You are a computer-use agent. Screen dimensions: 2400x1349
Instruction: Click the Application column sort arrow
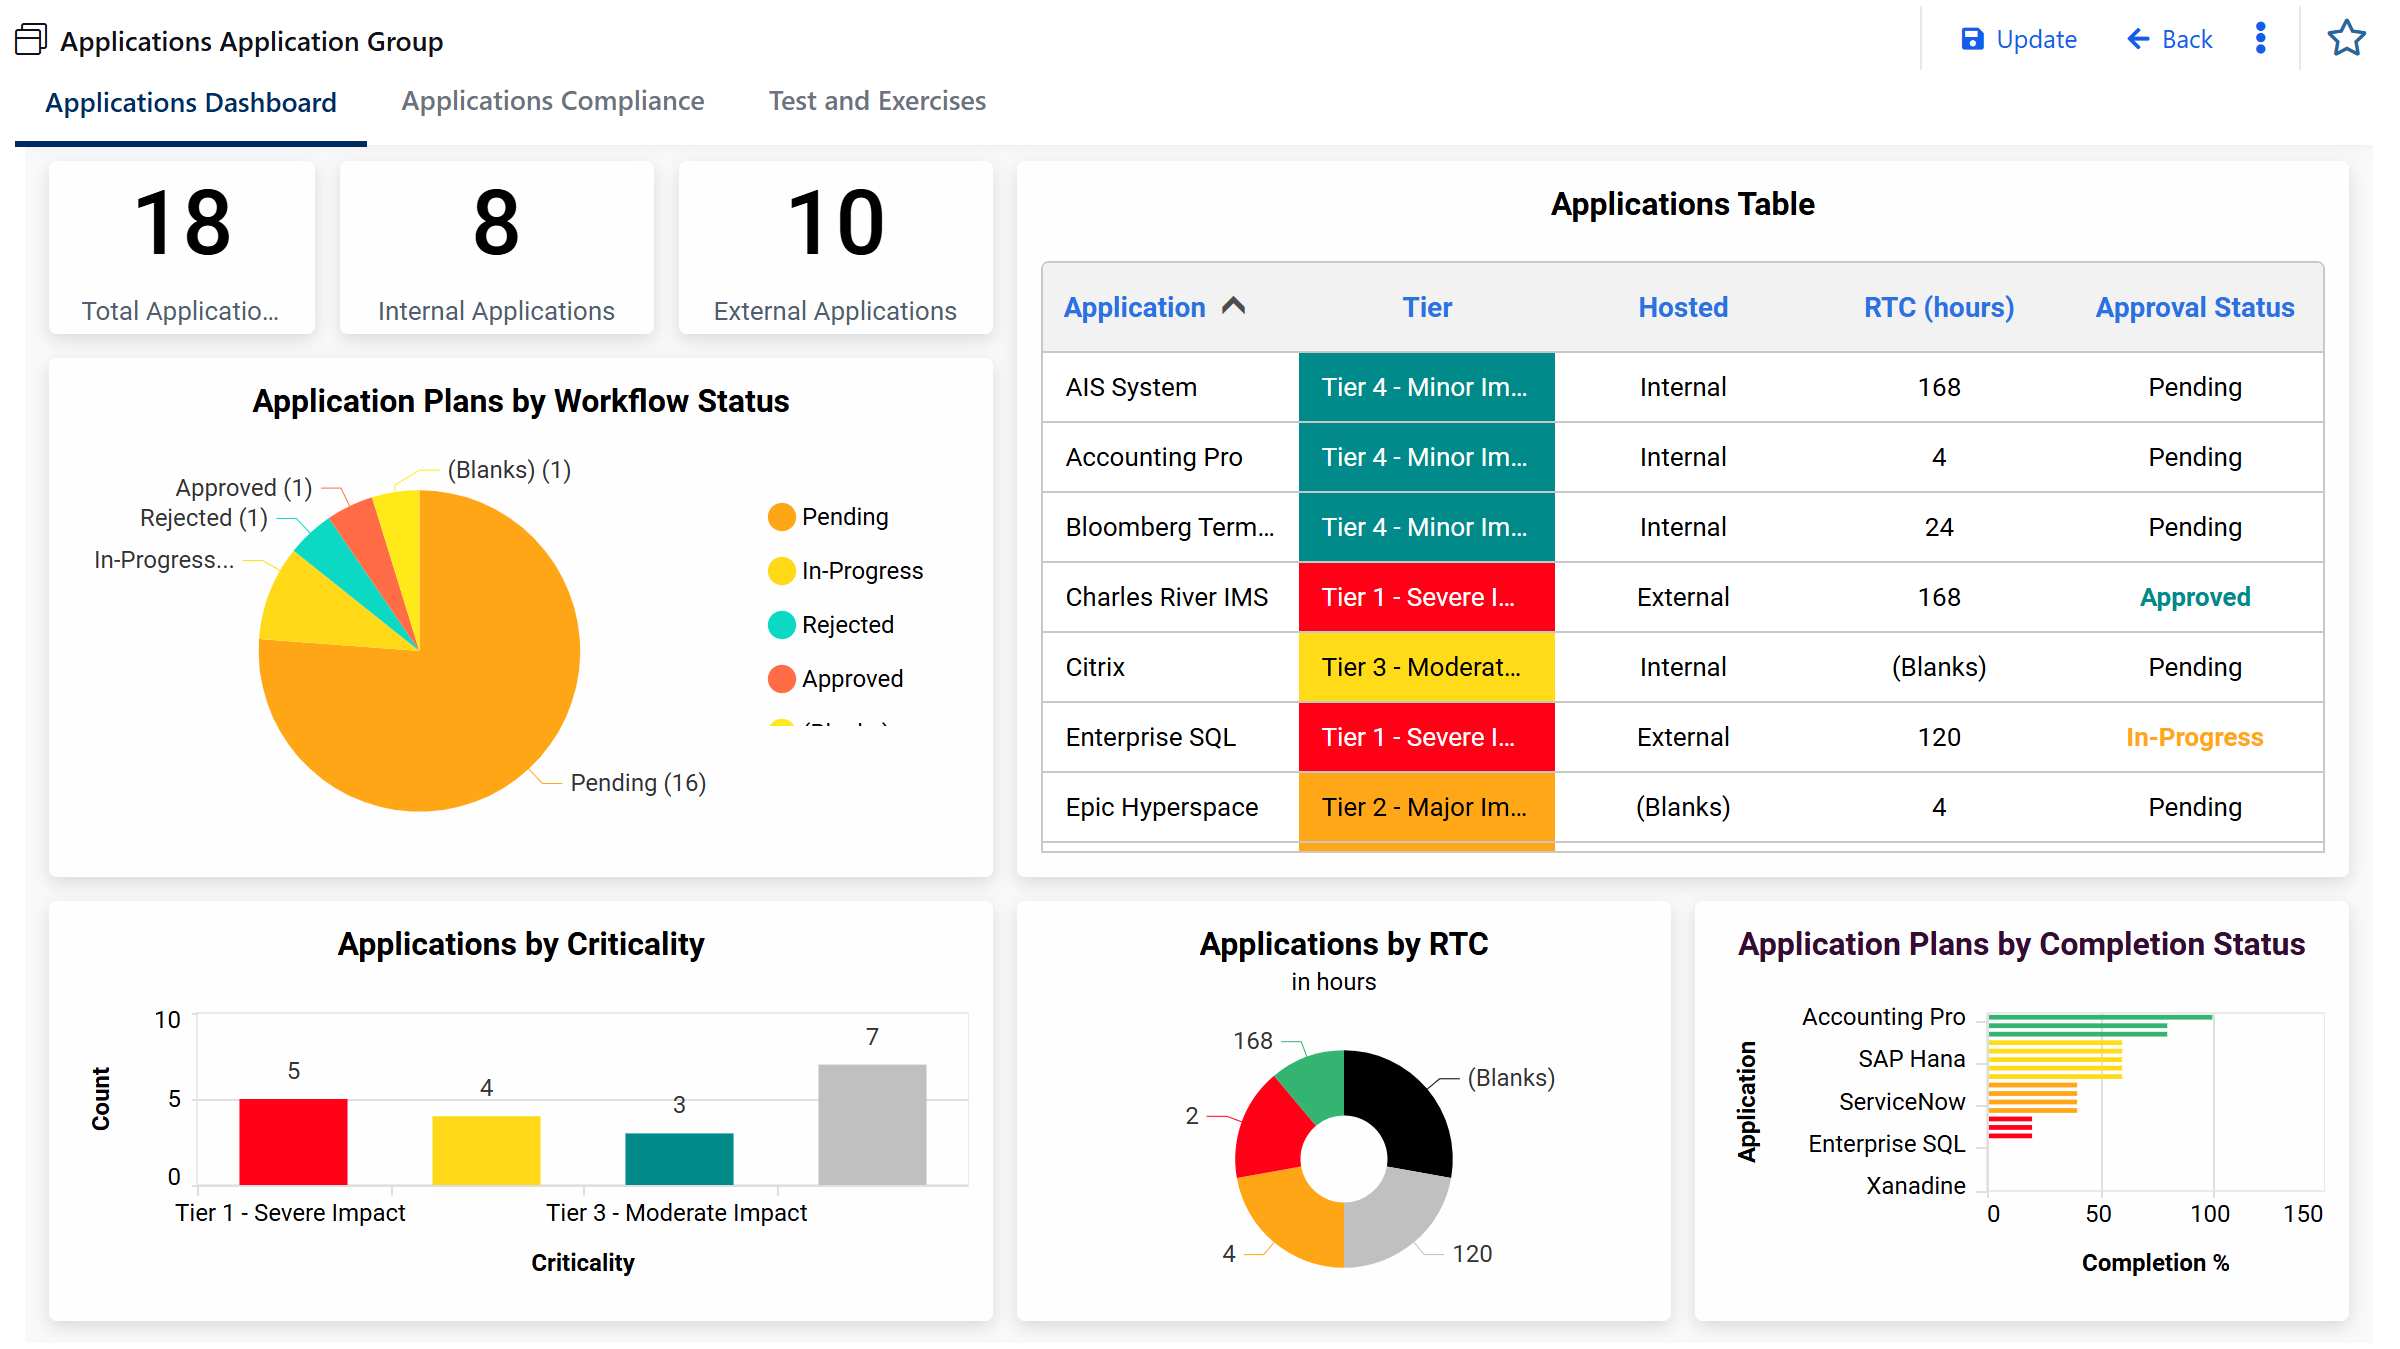pyautogui.click(x=1234, y=306)
